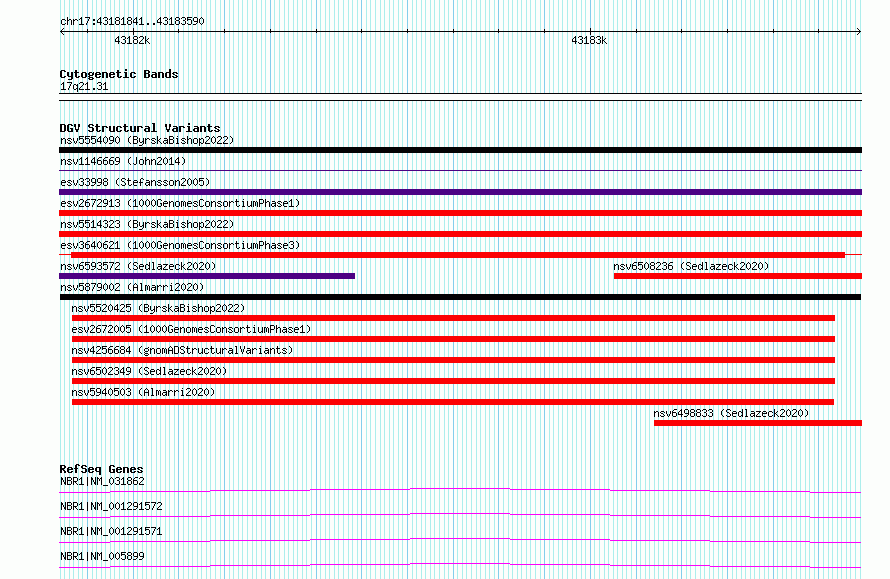Click the chr17:43181841..43183590 coordinate label
Screen dimensions: 890x579
click(x=132, y=22)
